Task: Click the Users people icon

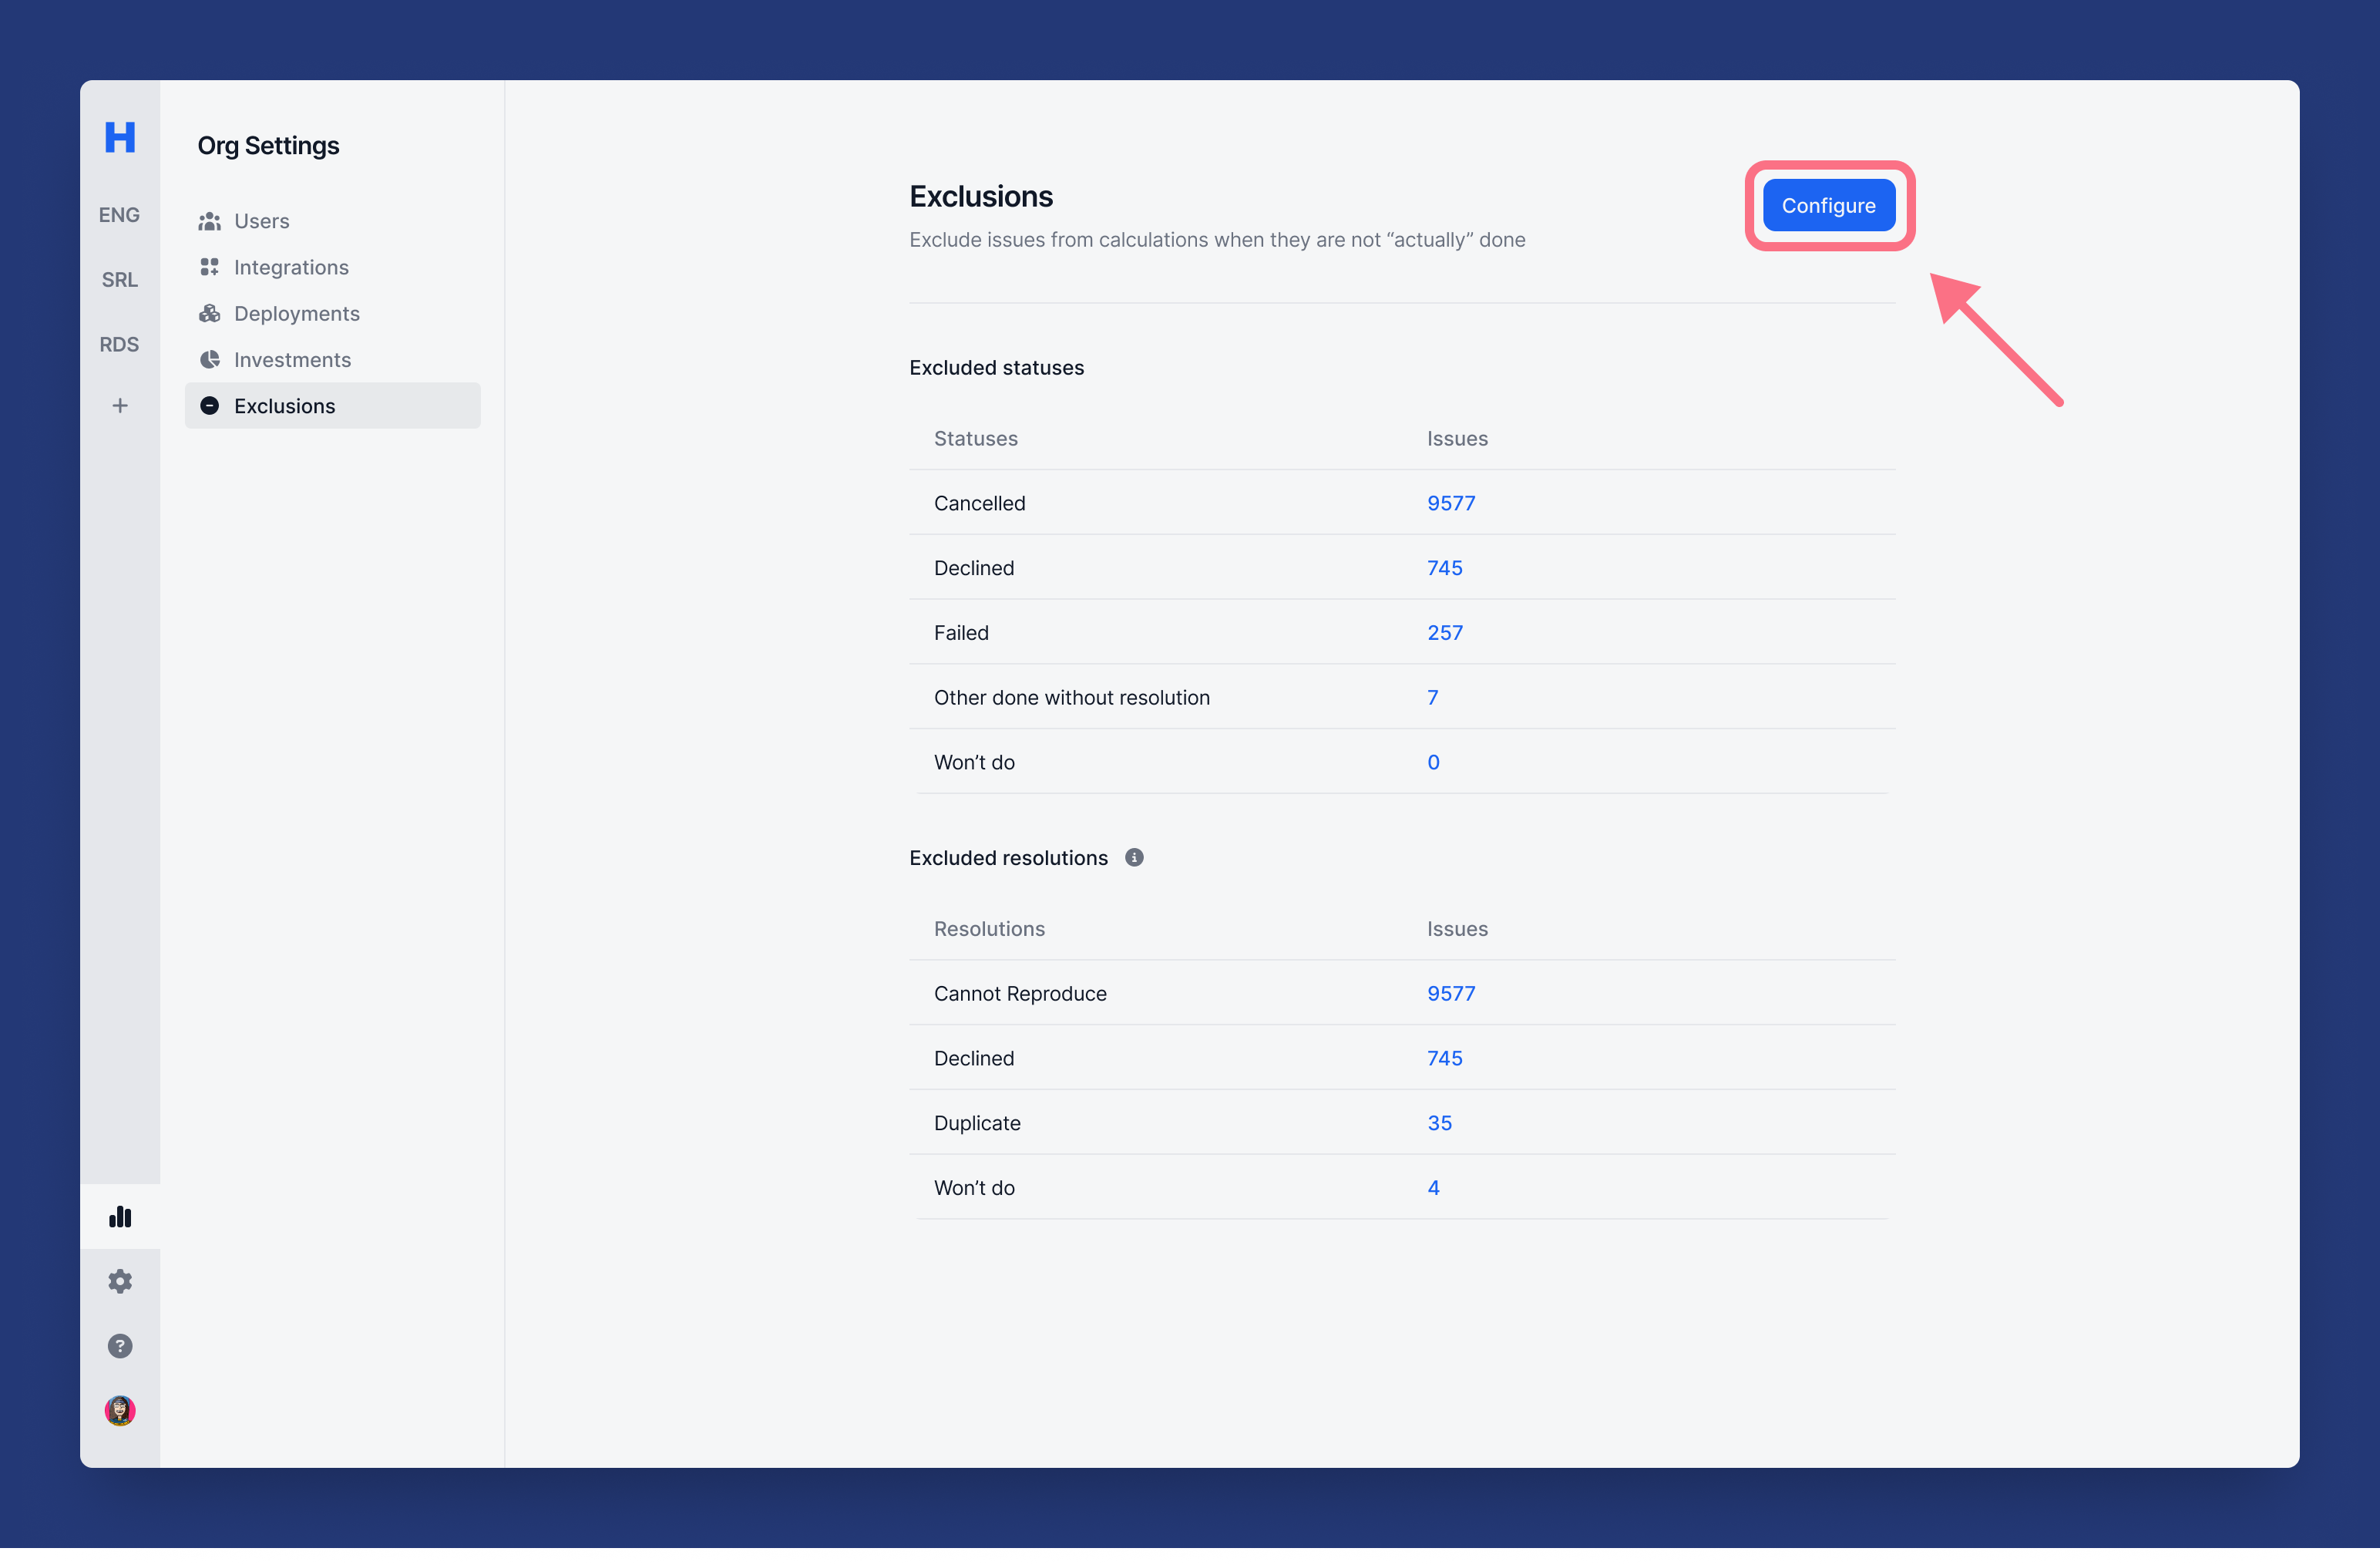Action: [209, 221]
